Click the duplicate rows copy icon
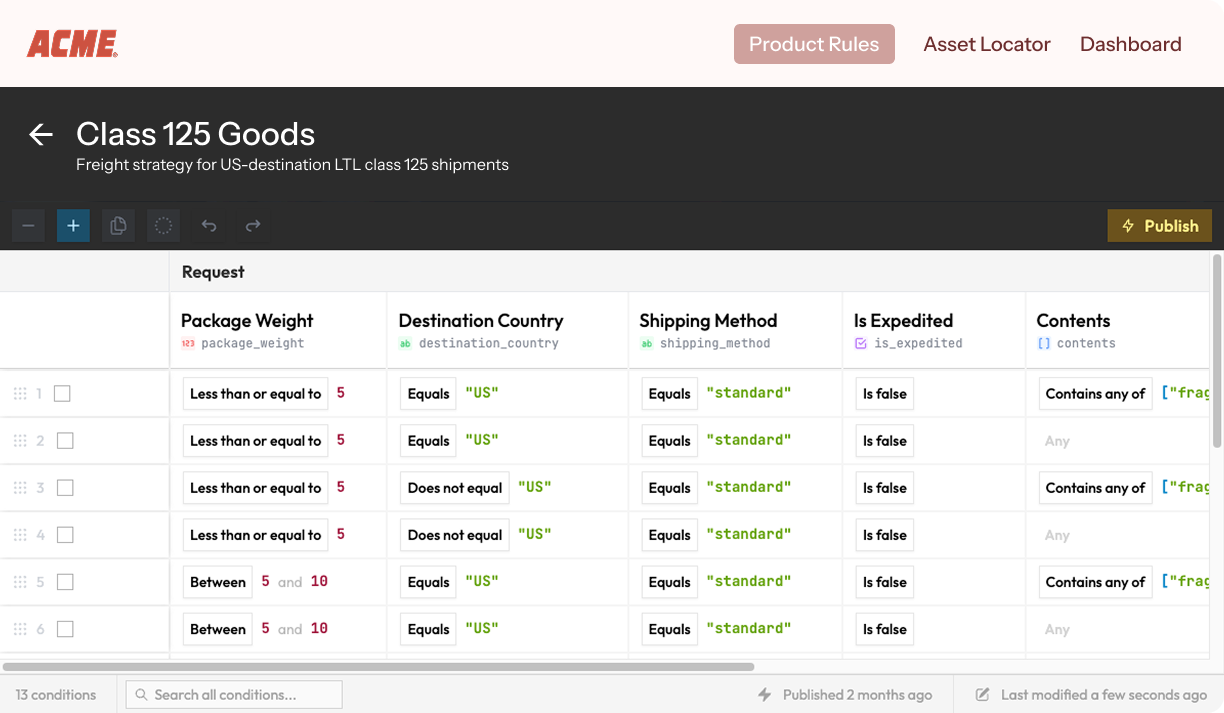The height and width of the screenshot is (713, 1224). (118, 226)
